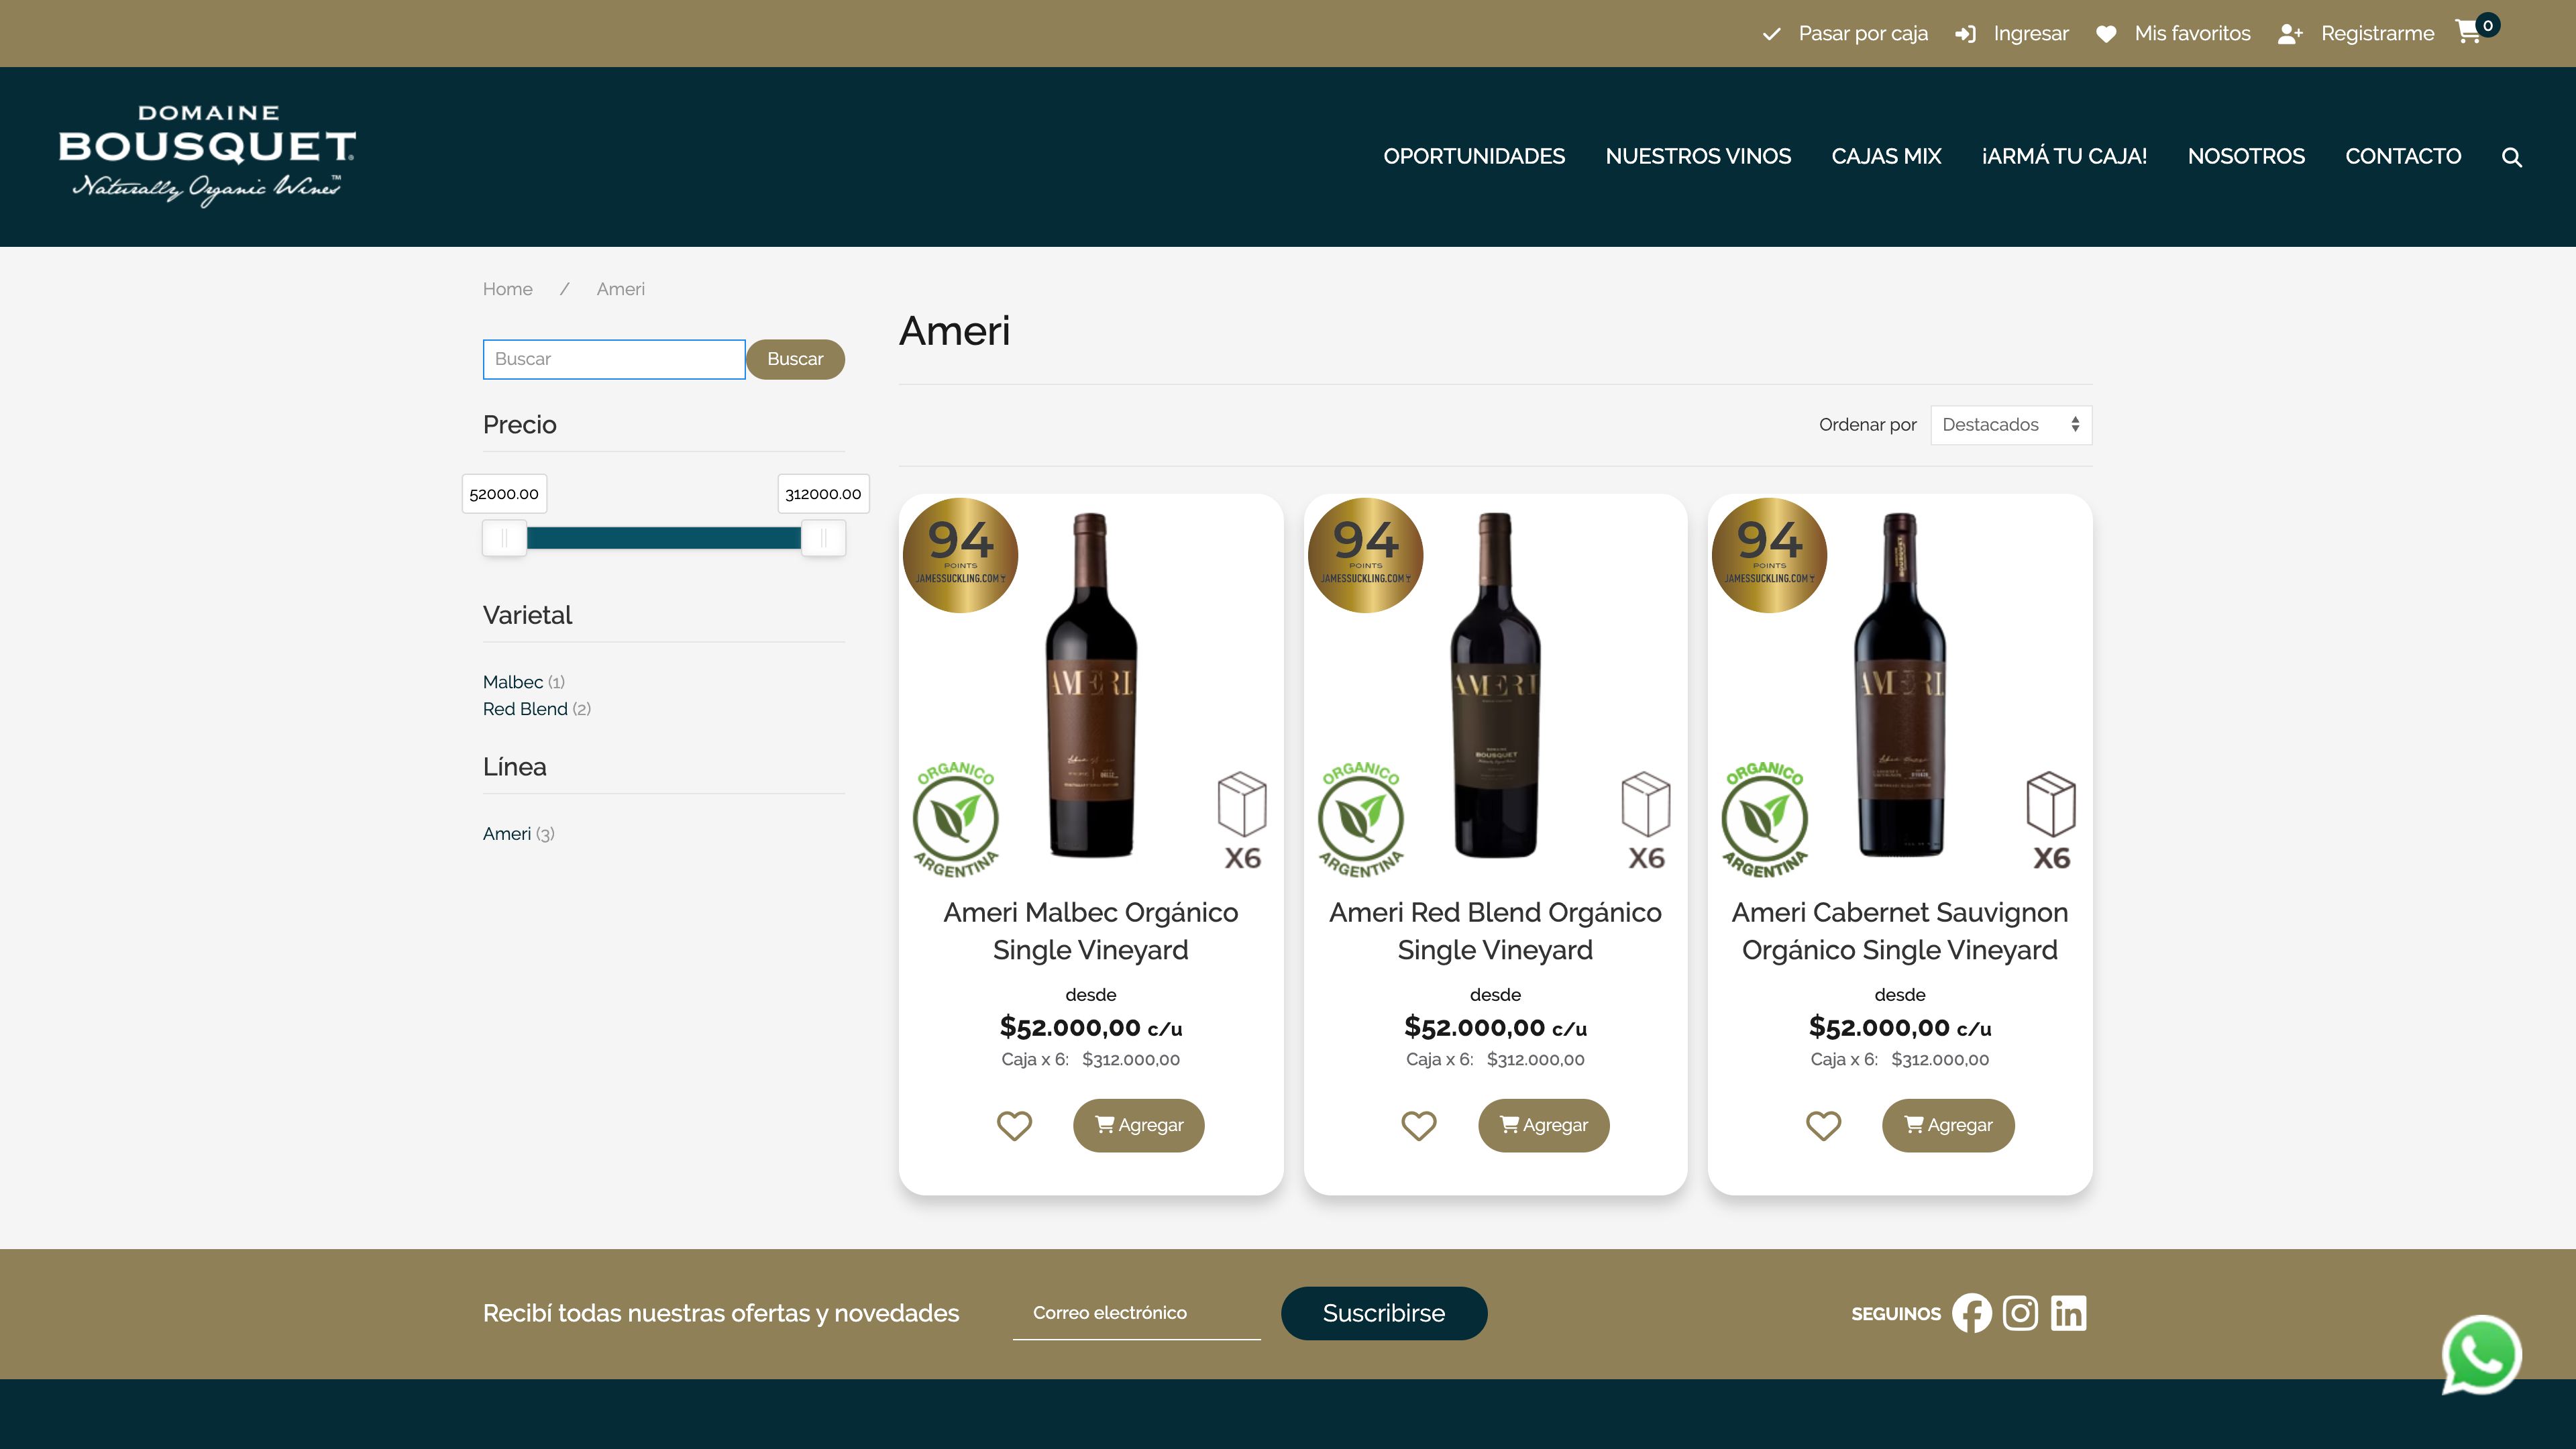
Task: Favorite the Ameri Cabernet Sauvignon with heart
Action: tap(1823, 1126)
